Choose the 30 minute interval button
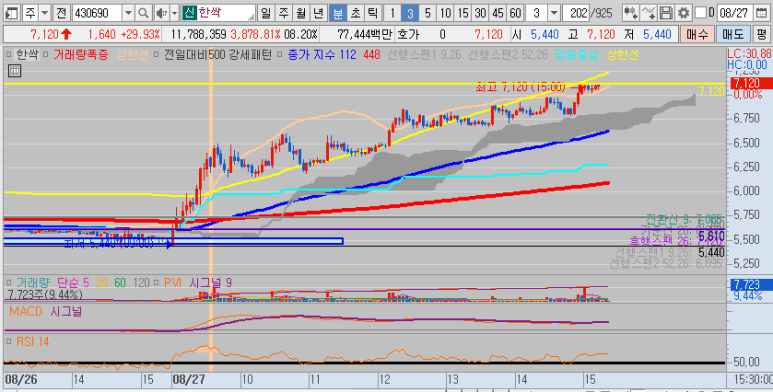 tap(481, 13)
